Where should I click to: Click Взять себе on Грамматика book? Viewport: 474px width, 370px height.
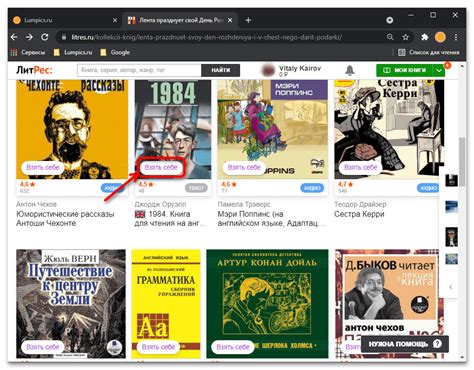tap(158, 347)
